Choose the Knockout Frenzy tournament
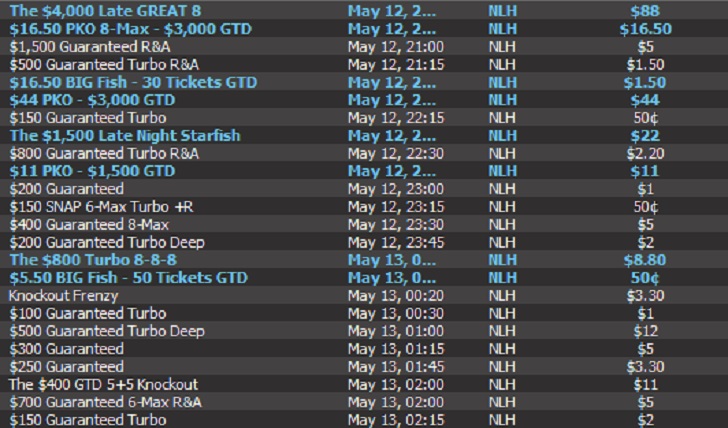The width and height of the screenshot is (728, 428). 364,296
